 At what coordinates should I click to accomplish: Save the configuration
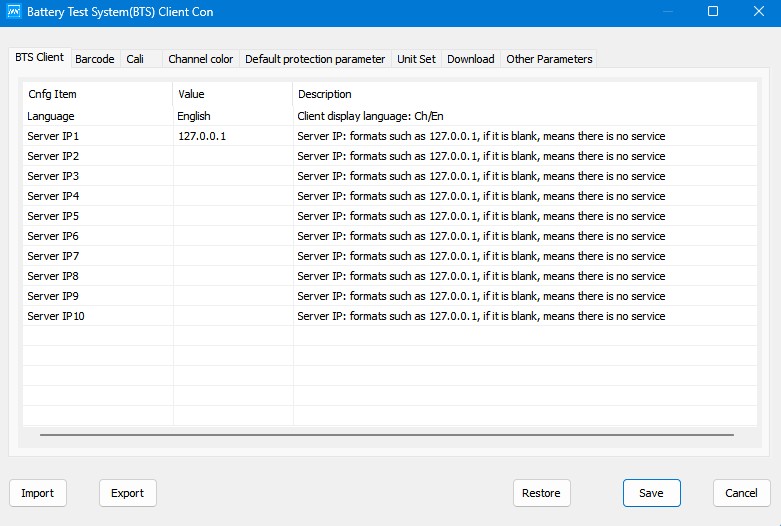651,493
